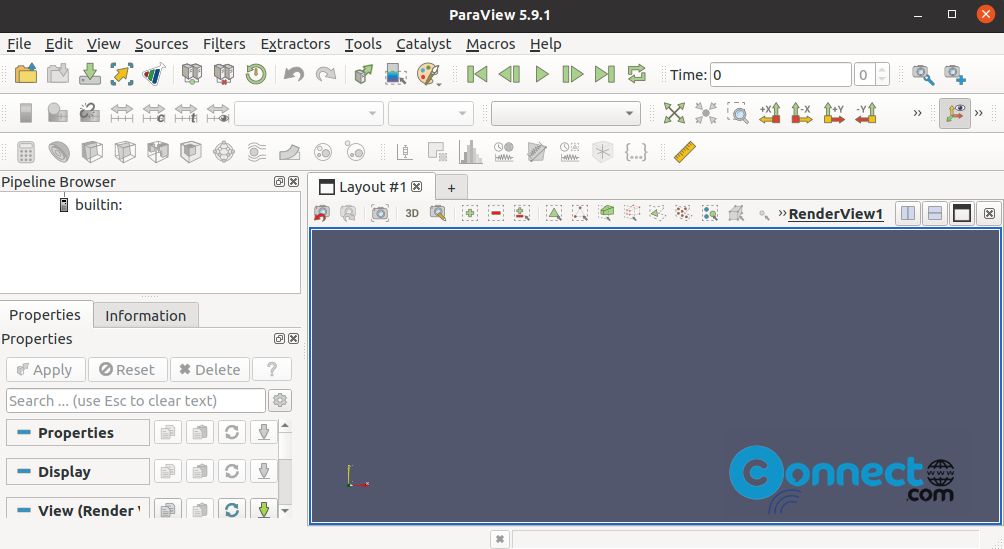Jump to the first frame
1004x549 pixels.
tap(477, 74)
